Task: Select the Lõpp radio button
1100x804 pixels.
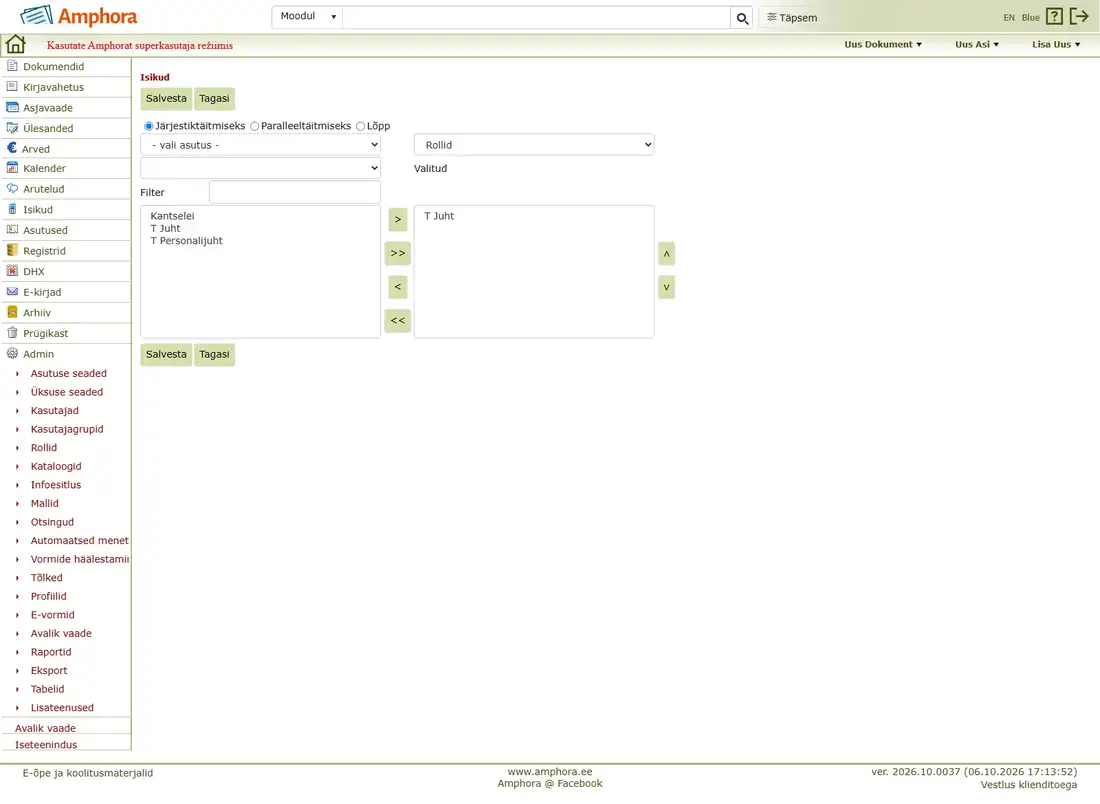Action: click(x=361, y=126)
